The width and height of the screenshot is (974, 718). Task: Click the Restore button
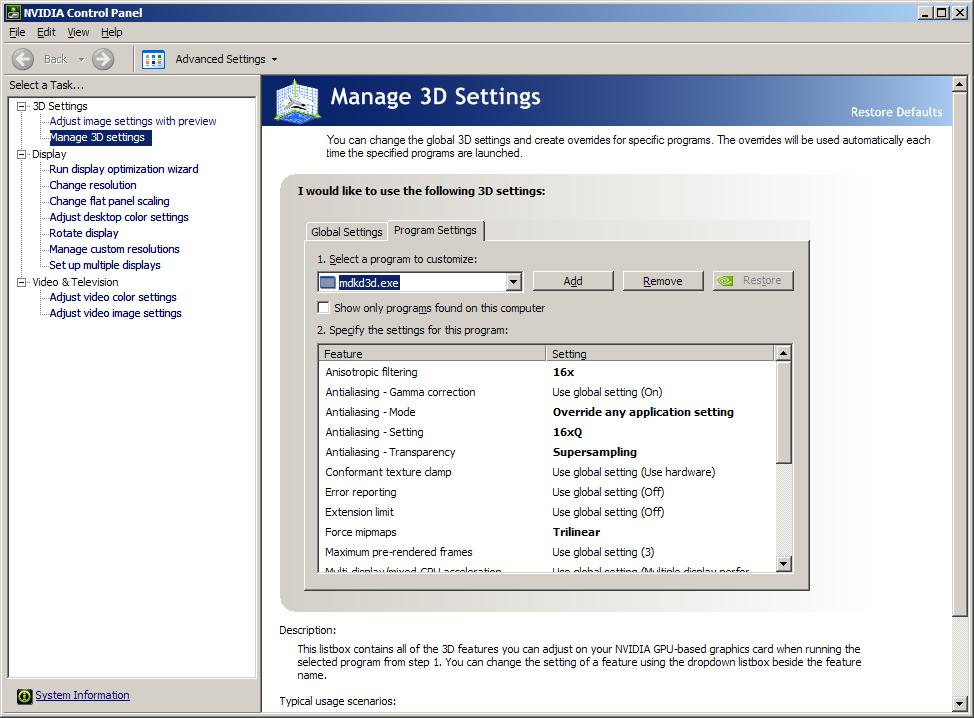pos(753,280)
